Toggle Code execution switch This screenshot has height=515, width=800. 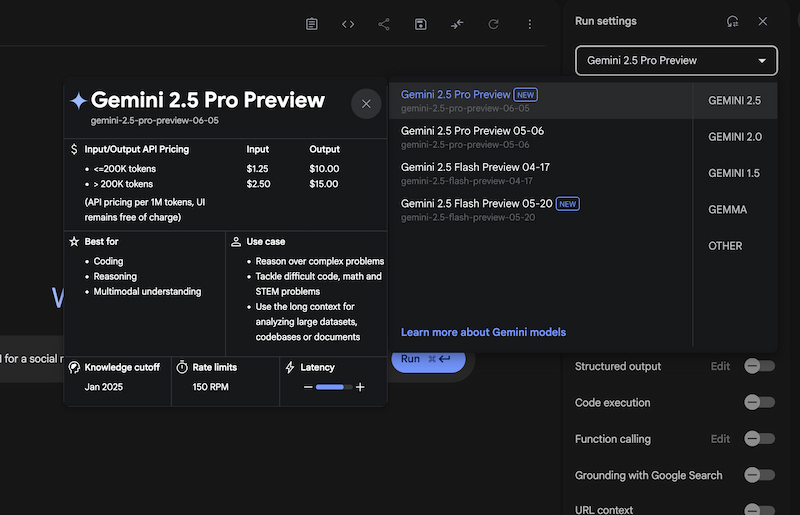759,402
